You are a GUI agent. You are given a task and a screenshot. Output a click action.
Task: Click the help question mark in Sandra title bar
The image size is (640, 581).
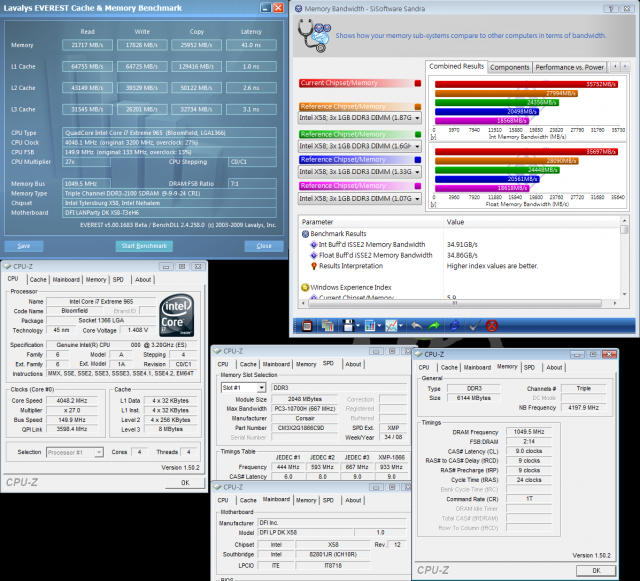pyautogui.click(x=611, y=9)
